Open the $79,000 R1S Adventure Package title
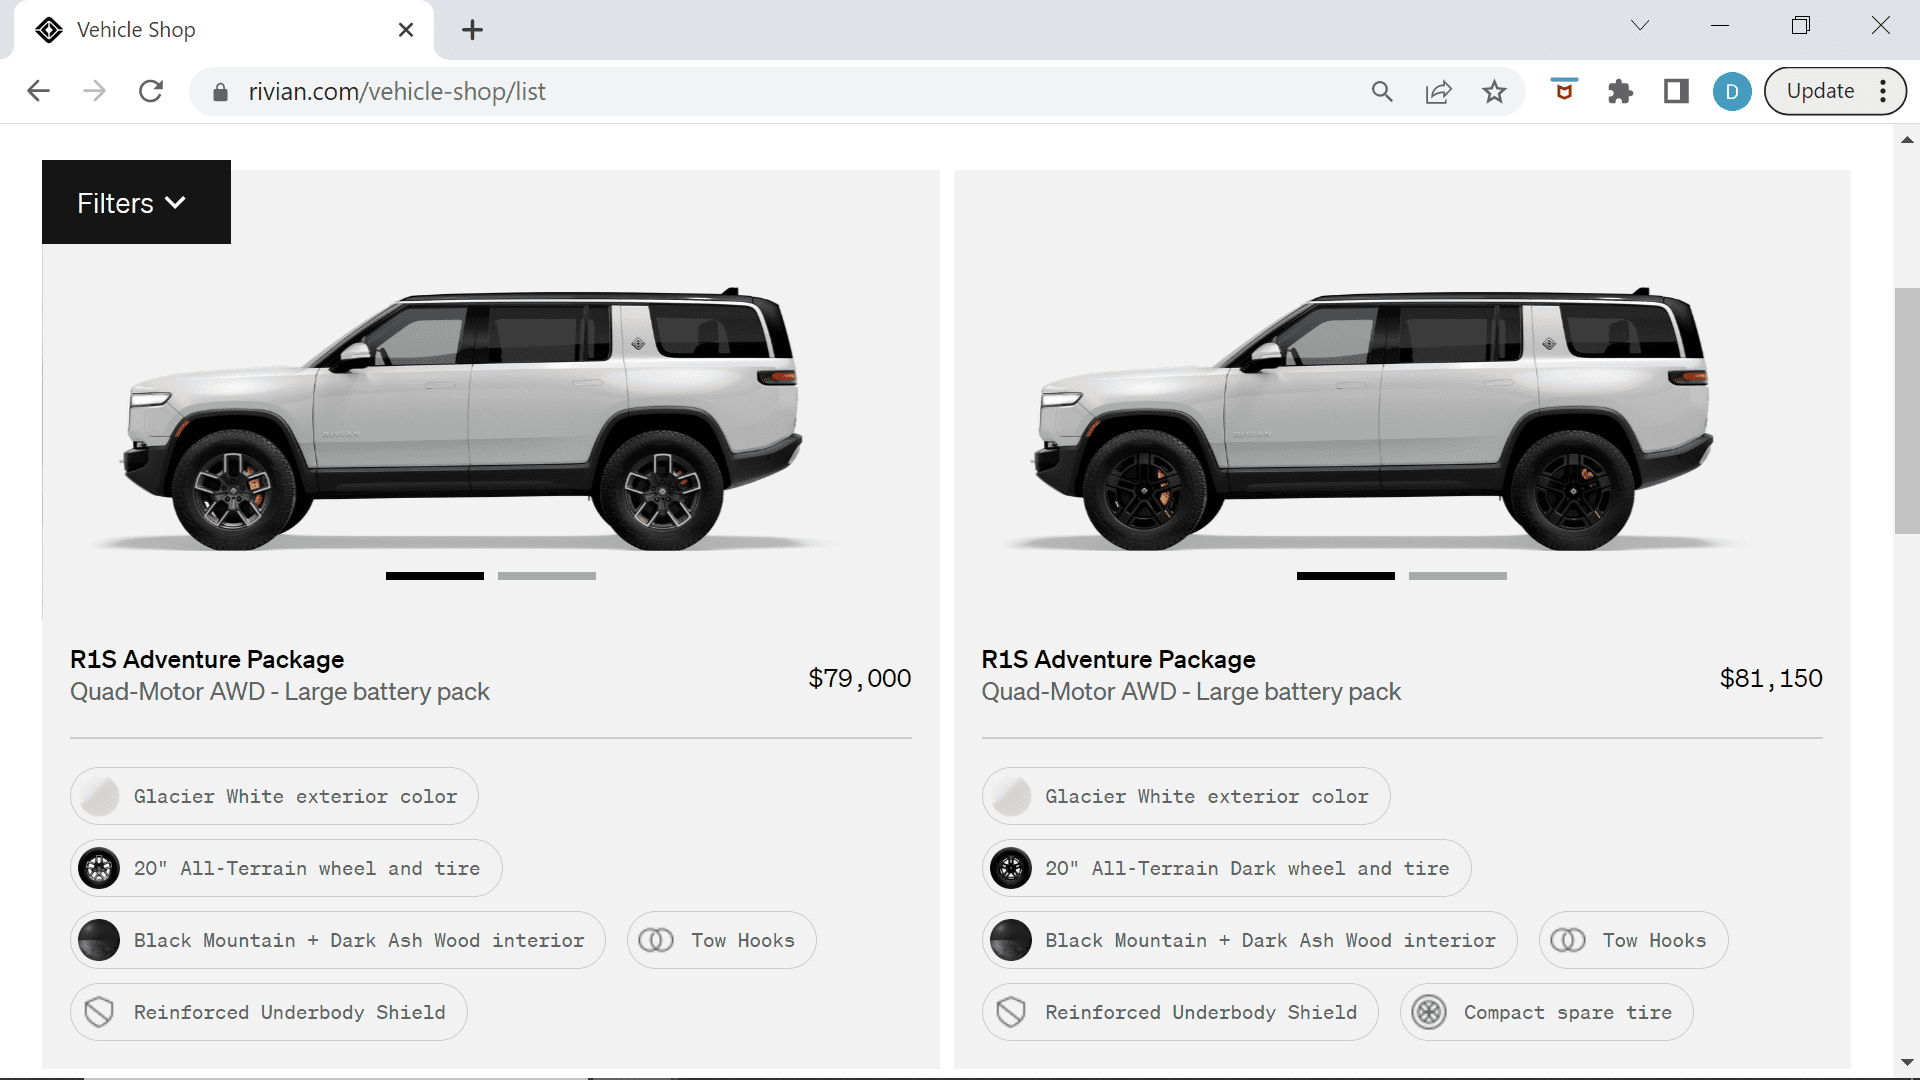Viewport: 1920px width, 1080px height. pos(207,660)
